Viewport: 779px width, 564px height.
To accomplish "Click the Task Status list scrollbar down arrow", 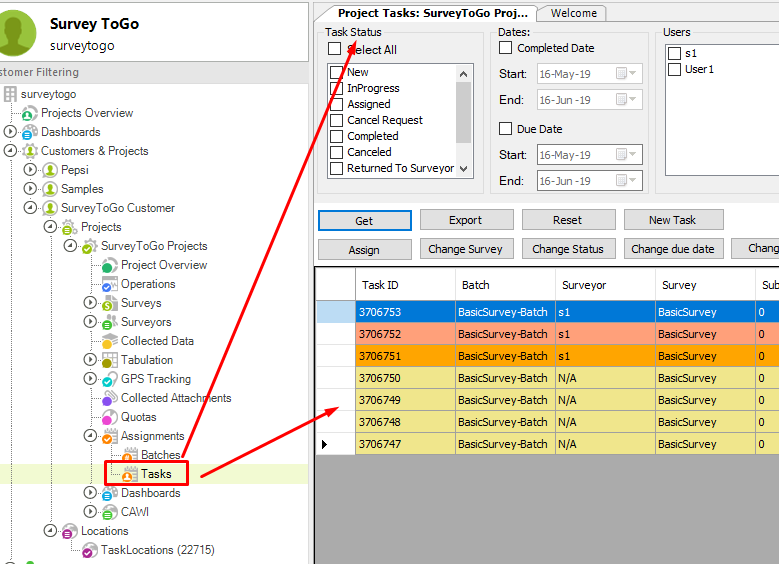I will pos(464,169).
